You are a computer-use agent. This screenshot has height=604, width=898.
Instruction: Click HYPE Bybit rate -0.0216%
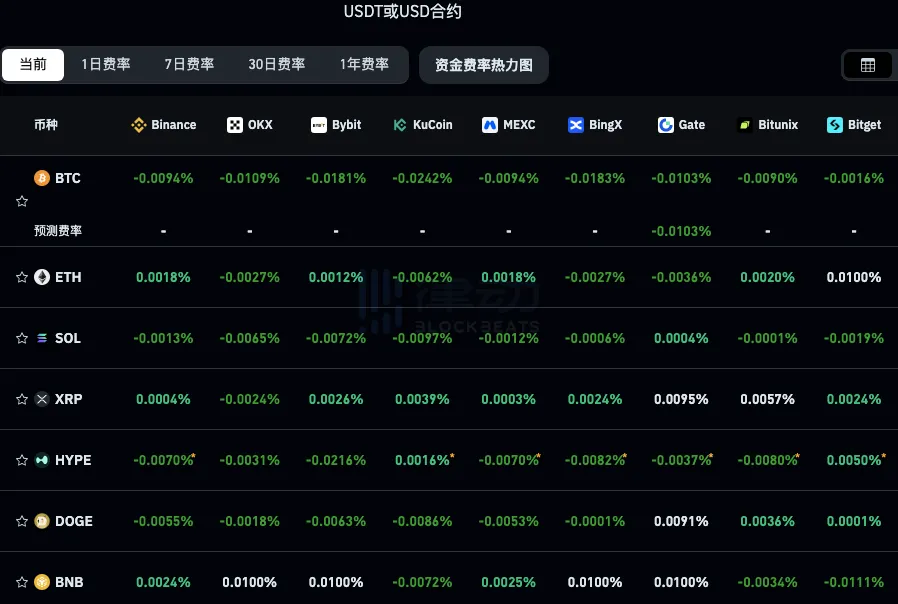(336, 460)
